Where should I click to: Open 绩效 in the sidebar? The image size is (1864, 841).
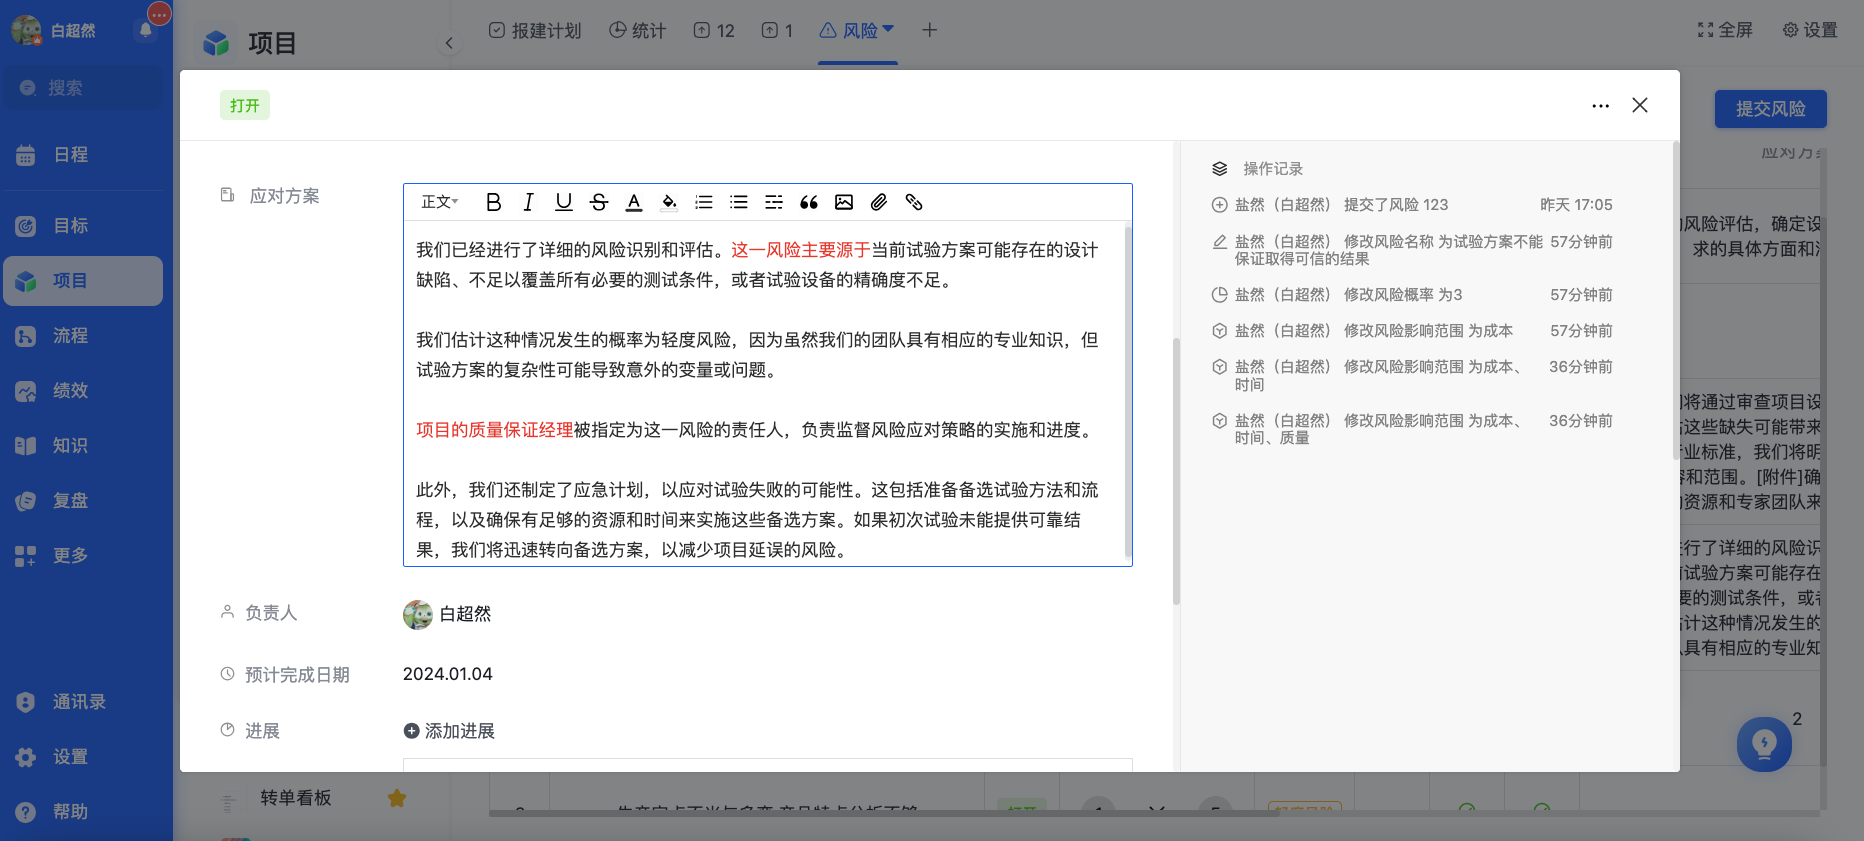tap(83, 391)
